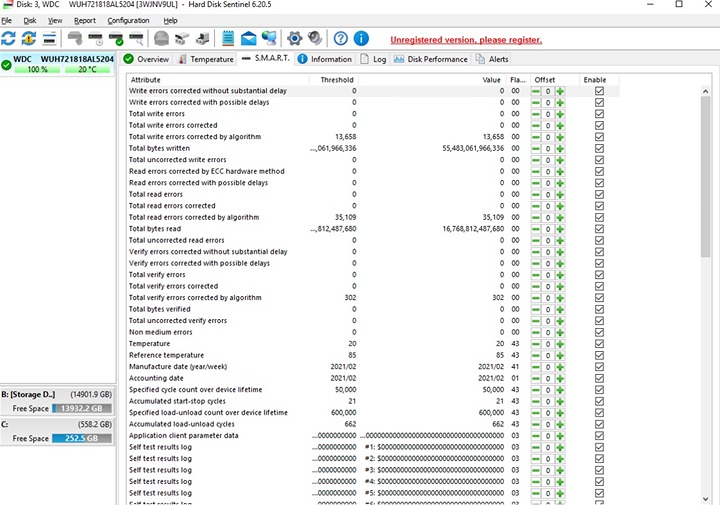Click plus offset for Accumulated start-stop cycles
Screen dimensions: 720x505
click(560, 401)
